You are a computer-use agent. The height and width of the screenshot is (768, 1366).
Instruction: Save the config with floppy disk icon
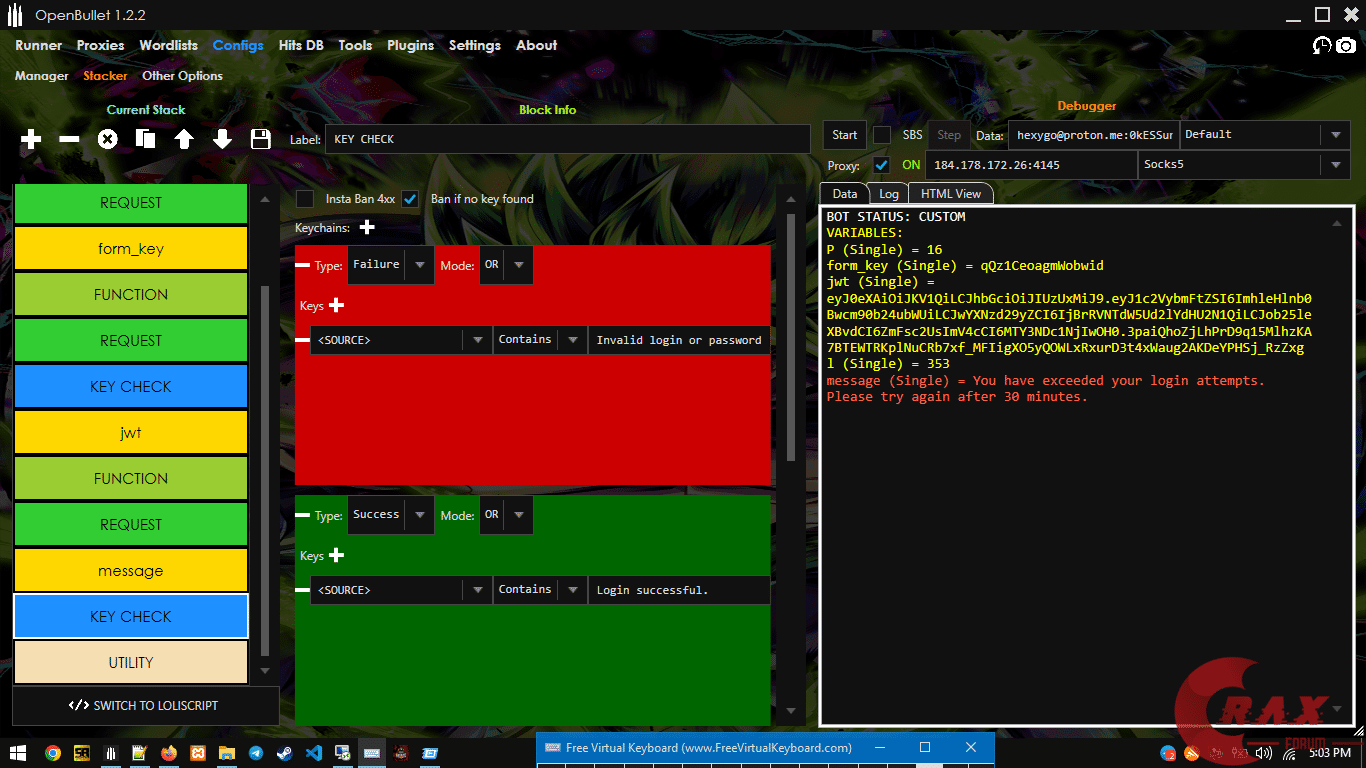click(x=260, y=140)
